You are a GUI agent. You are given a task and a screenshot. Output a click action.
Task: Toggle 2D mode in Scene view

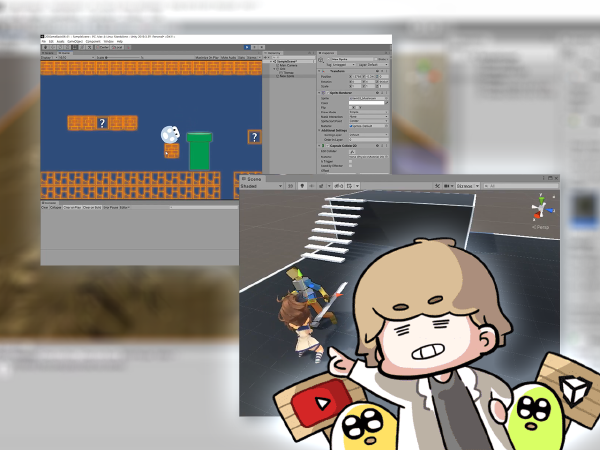[290, 186]
